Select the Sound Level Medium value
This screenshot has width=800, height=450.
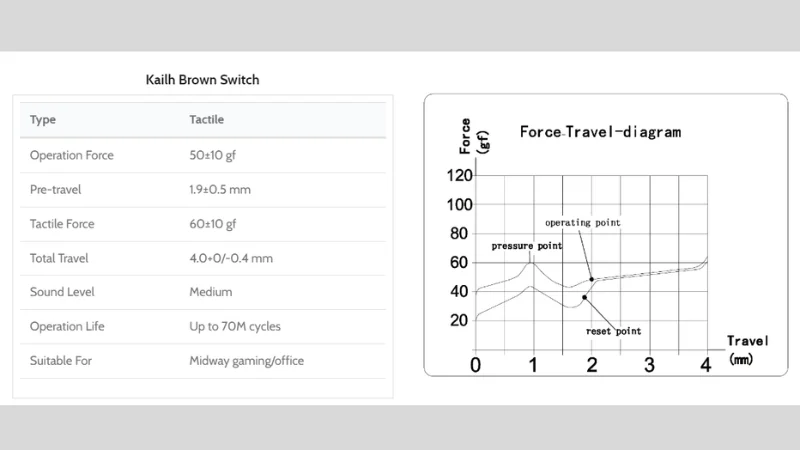pos(211,292)
